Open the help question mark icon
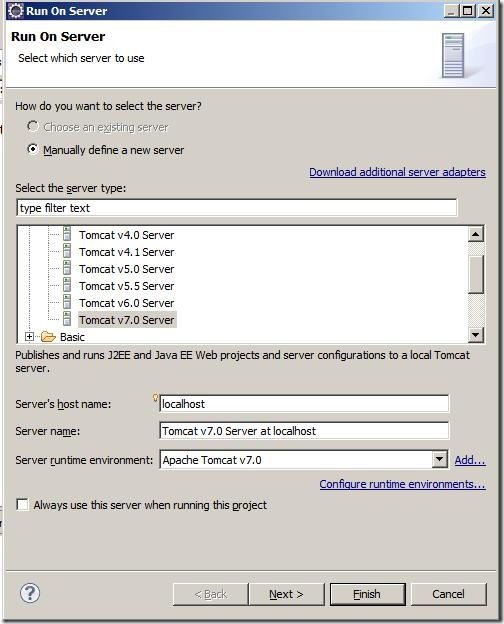 pyautogui.click(x=30, y=593)
